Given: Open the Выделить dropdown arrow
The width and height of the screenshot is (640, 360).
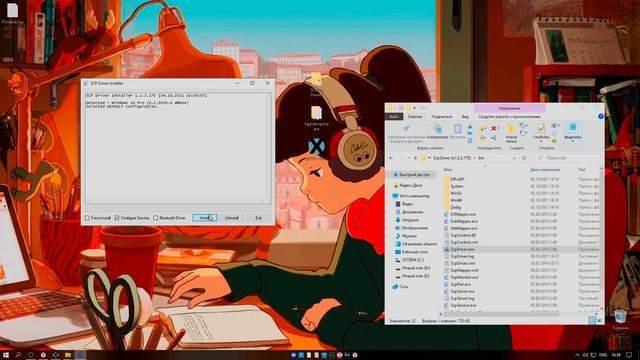Looking at the screenshot, I should coord(573,142).
